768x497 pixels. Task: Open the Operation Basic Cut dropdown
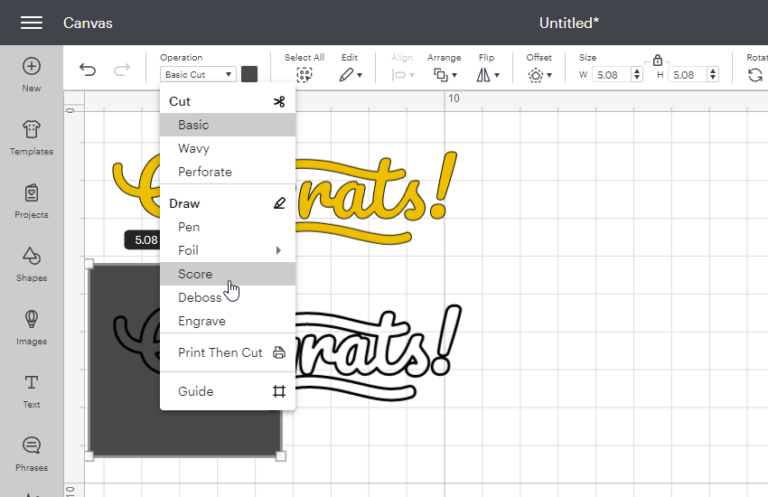[x=198, y=74]
